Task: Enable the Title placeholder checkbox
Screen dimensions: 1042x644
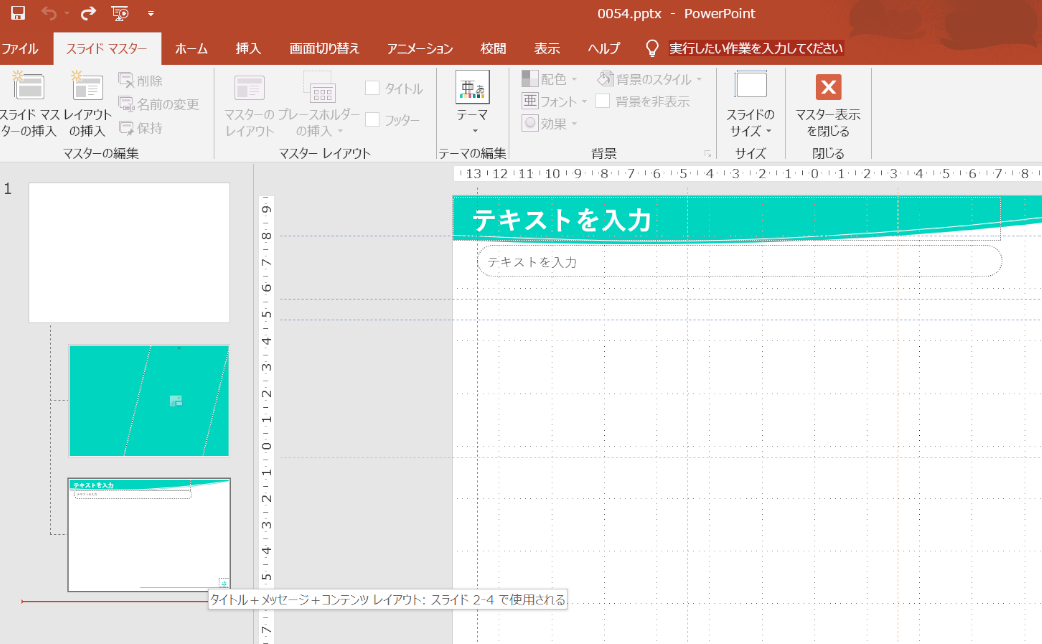Action: tap(373, 87)
